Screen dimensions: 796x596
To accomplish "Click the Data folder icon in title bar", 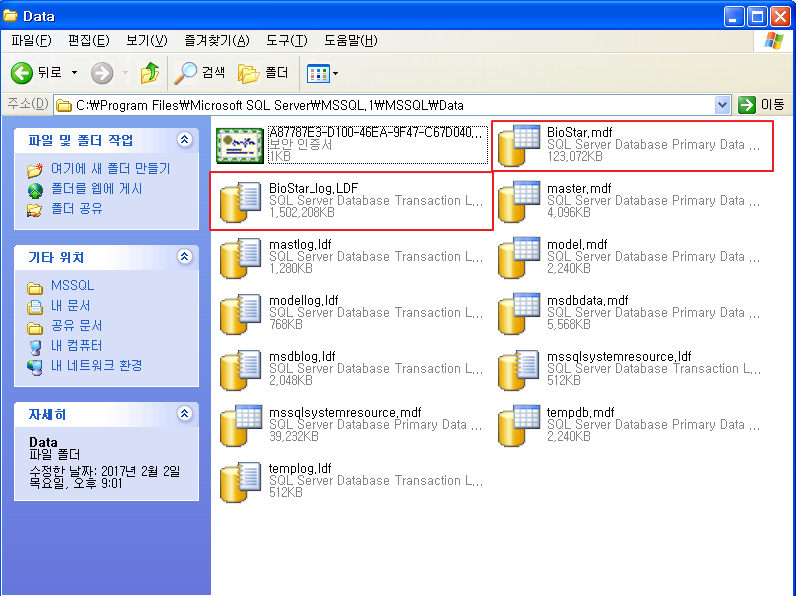I will (x=11, y=16).
